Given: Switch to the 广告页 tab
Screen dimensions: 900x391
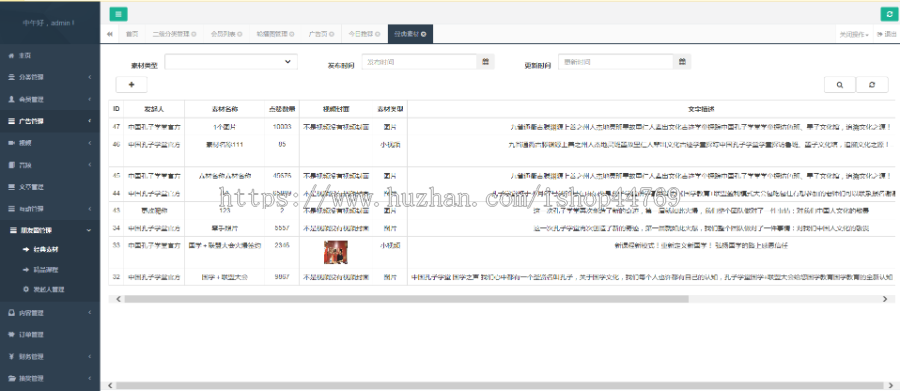Looking at the screenshot, I should point(318,34).
